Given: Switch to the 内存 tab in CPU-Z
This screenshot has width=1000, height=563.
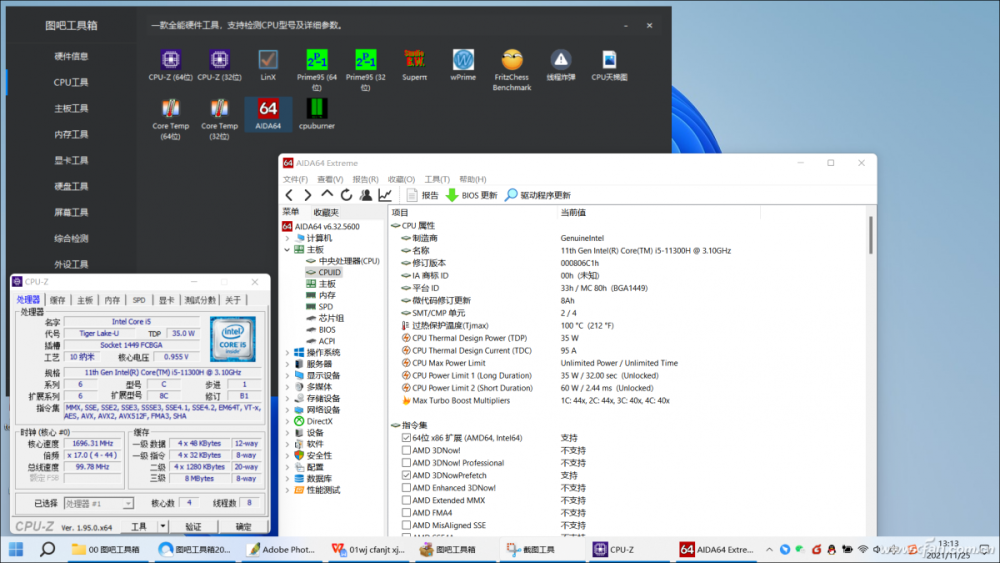Looking at the screenshot, I should pos(112,300).
